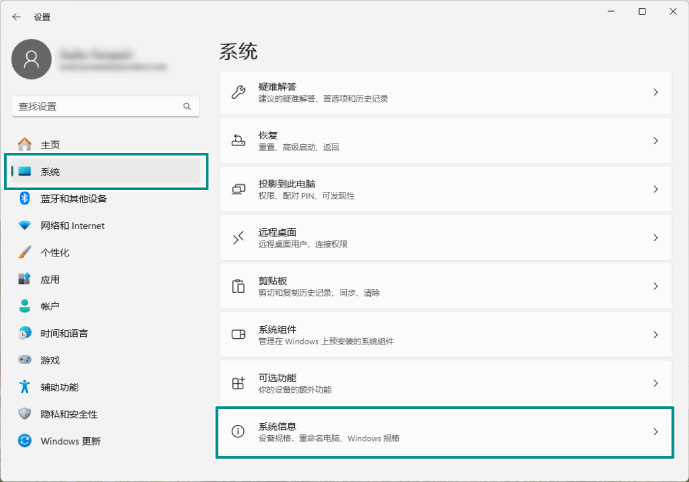This screenshot has height=482, width=689.
Task: Expand the 远程桌面 row chevron
Action: [x=655, y=238]
